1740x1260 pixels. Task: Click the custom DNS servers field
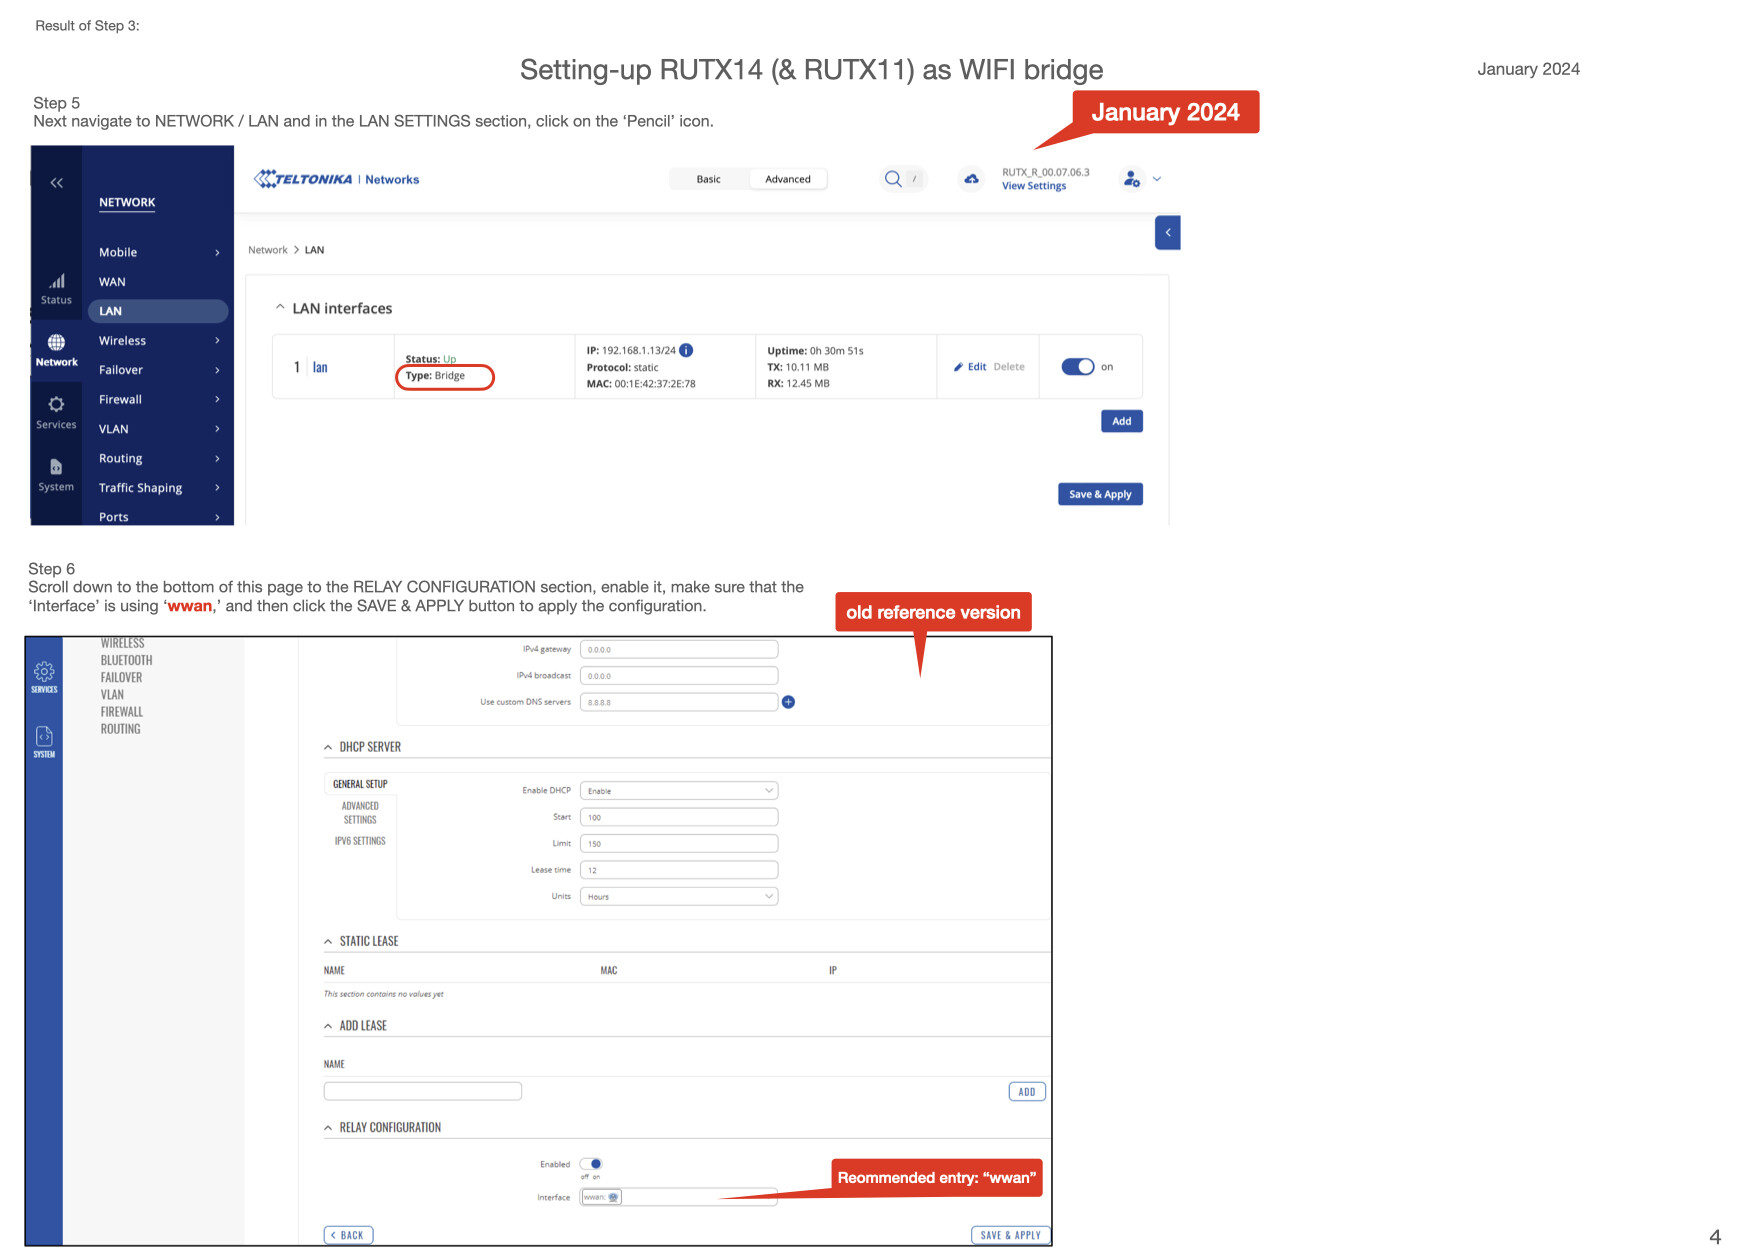[679, 703]
